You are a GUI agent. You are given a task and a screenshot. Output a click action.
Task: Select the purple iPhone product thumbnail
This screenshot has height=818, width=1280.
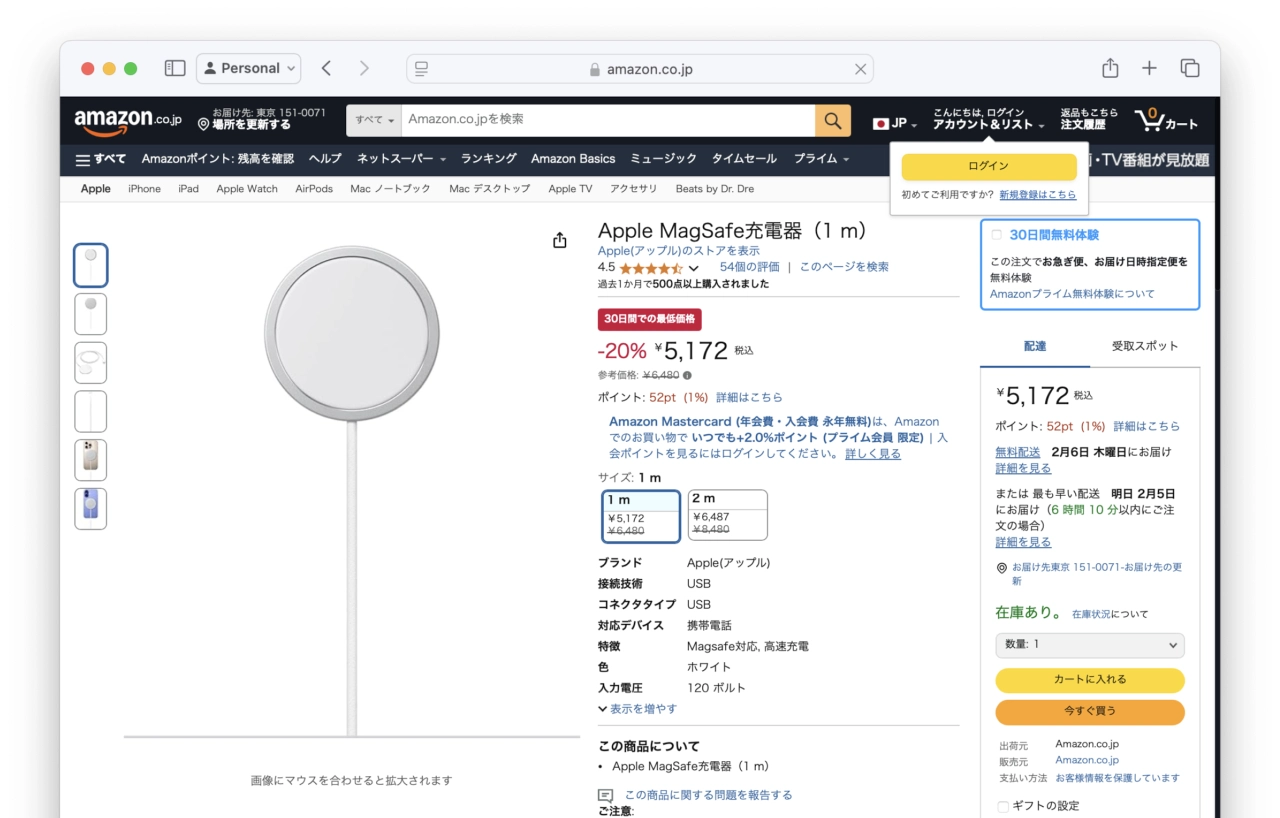(x=91, y=509)
